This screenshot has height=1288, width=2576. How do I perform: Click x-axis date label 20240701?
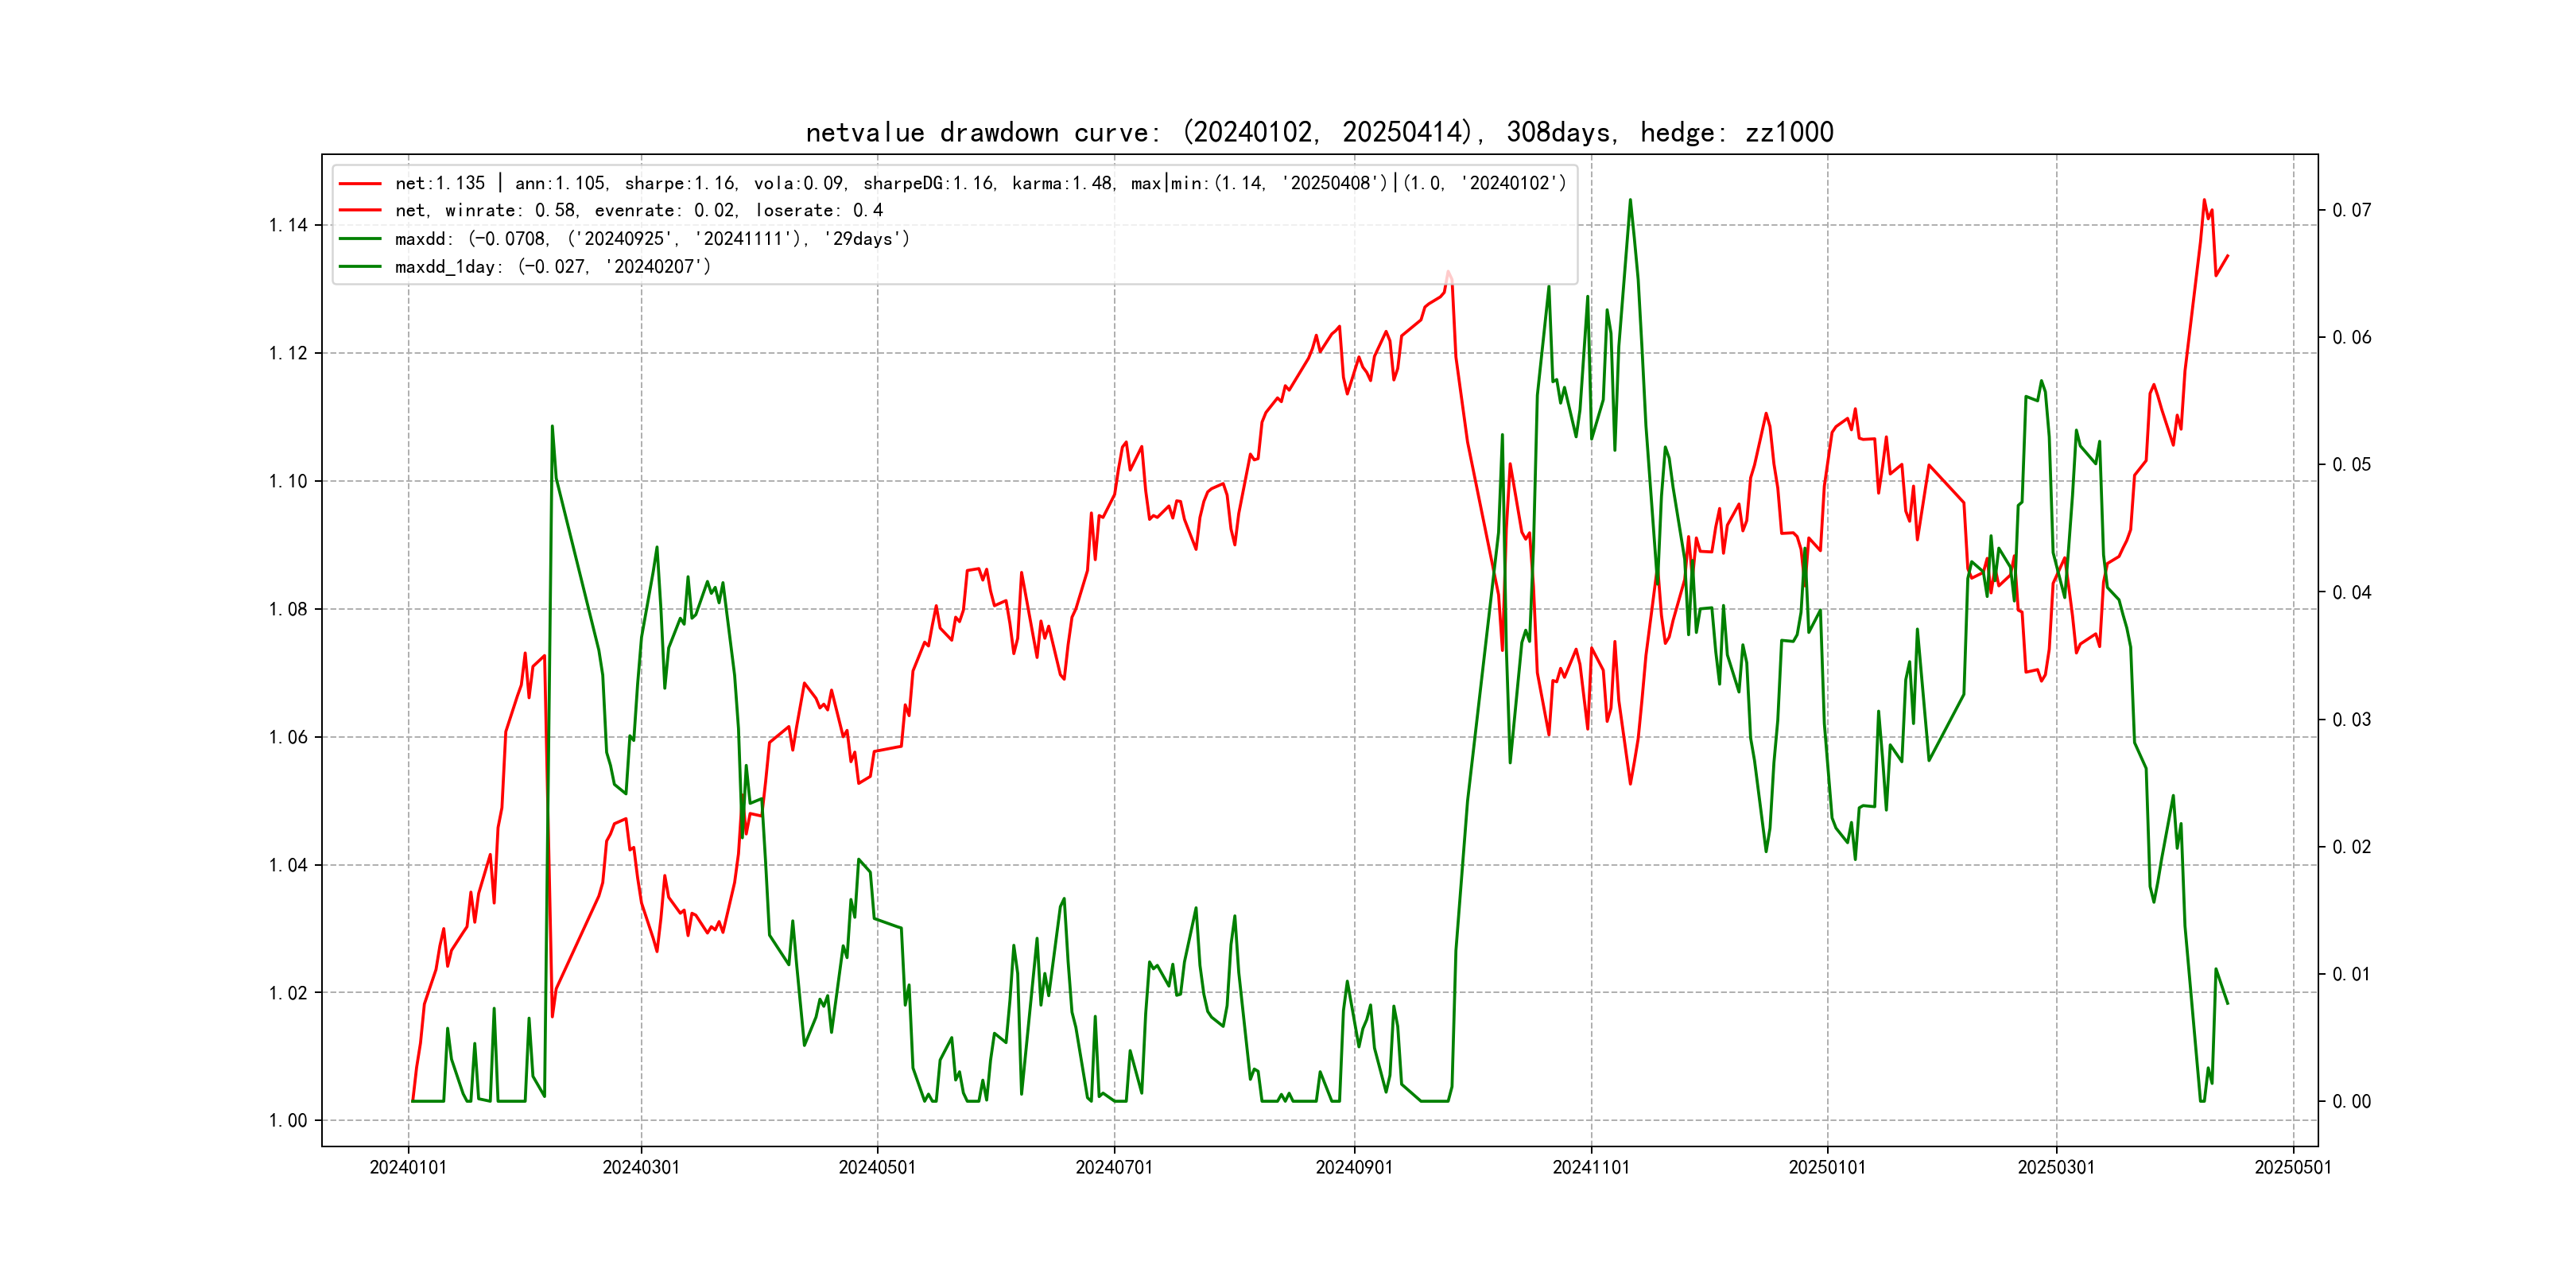point(1114,1167)
